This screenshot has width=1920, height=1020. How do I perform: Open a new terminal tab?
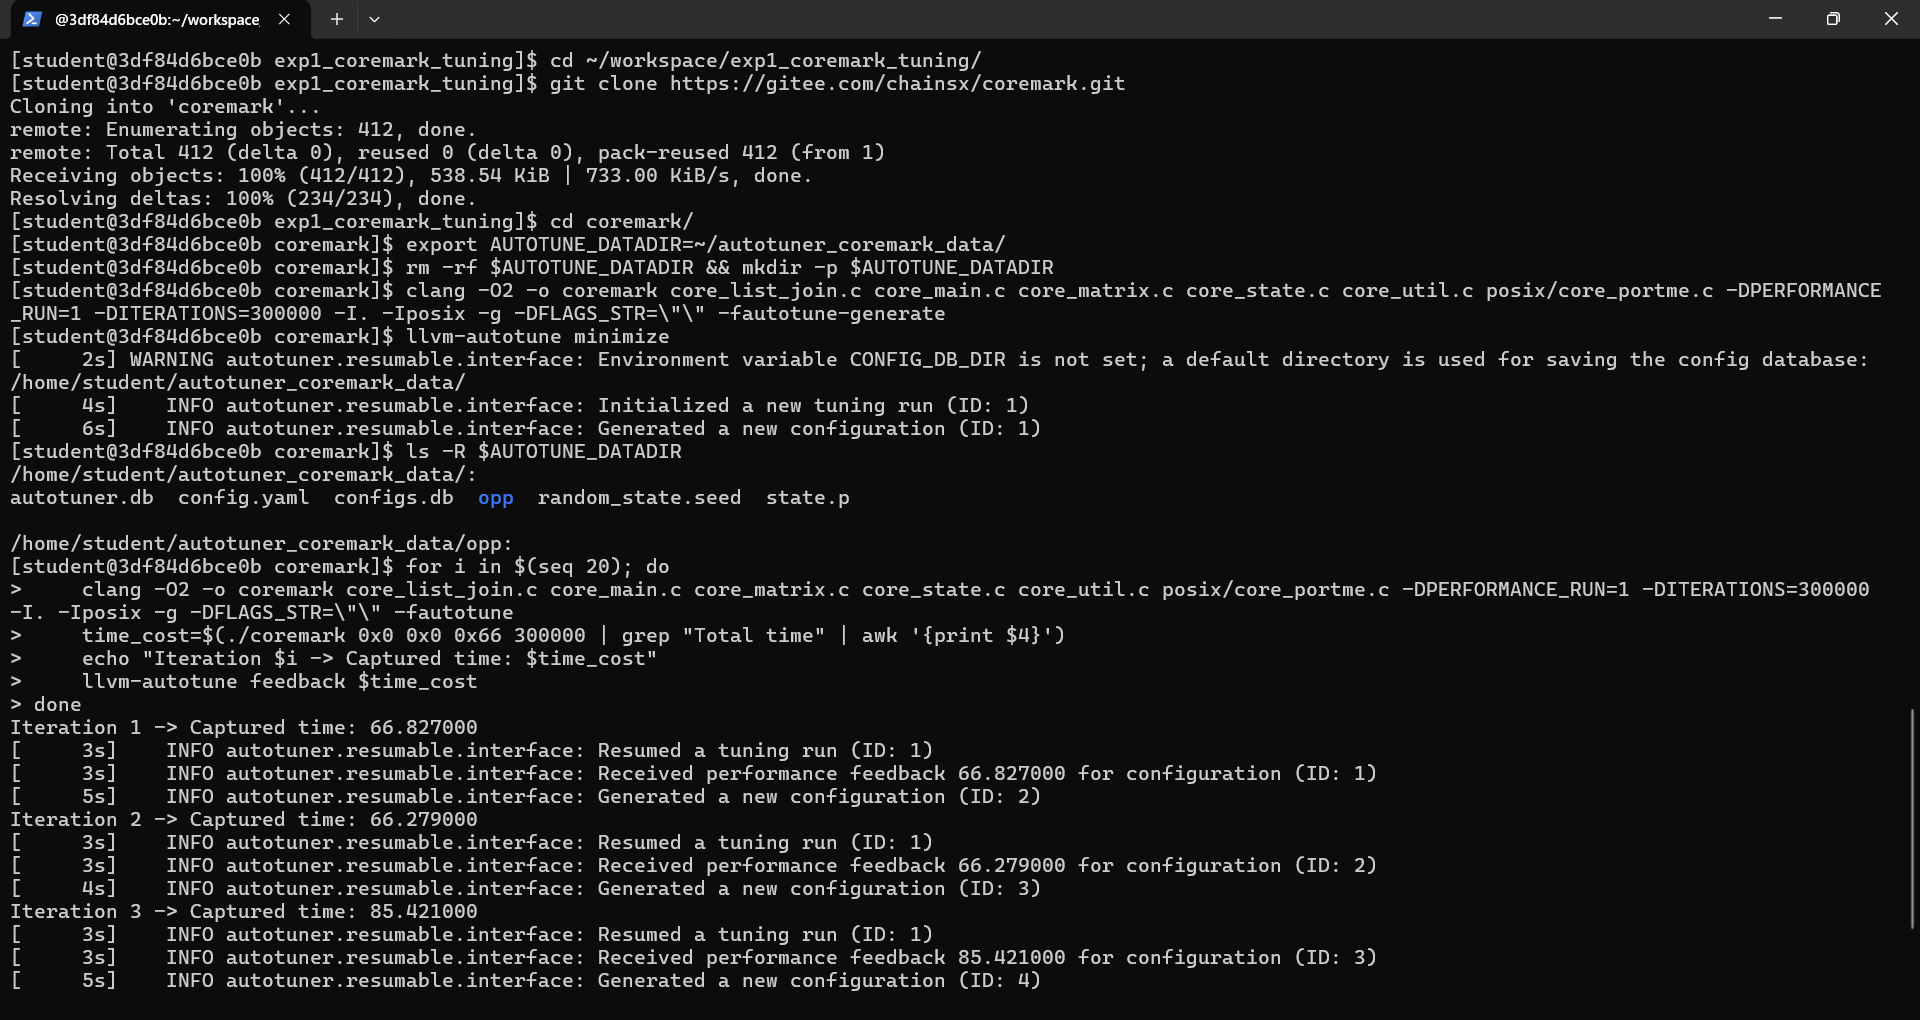[337, 19]
